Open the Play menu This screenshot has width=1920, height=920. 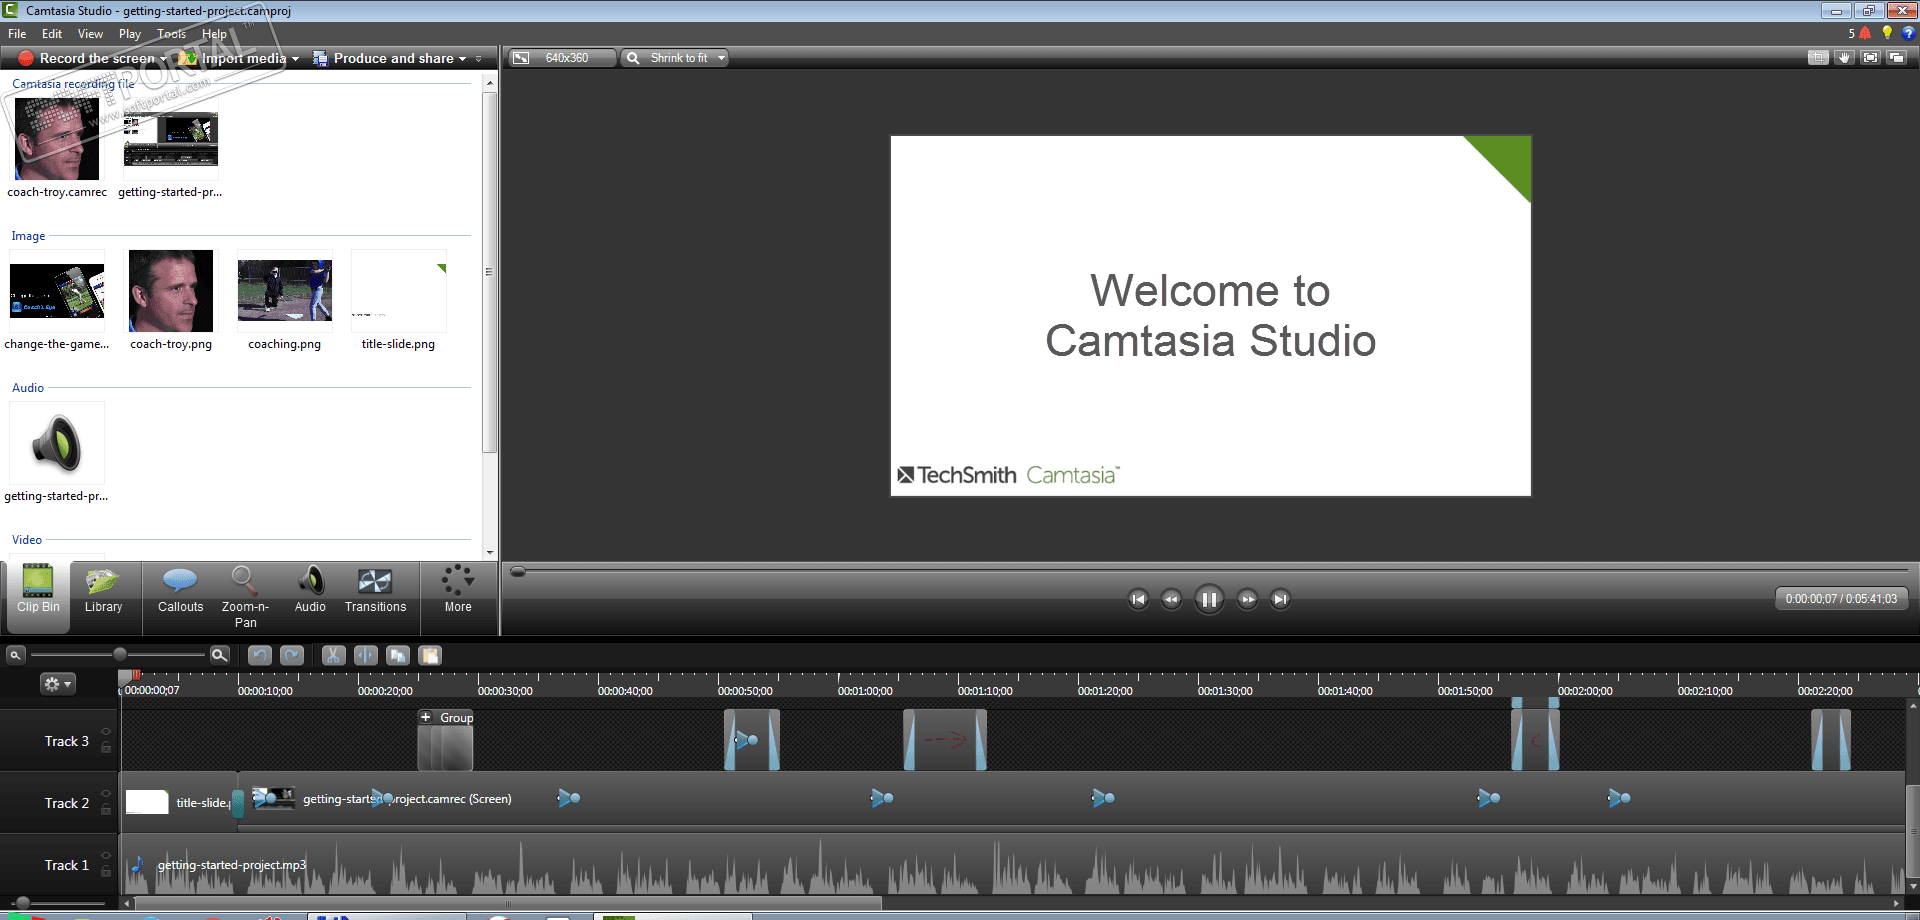[130, 33]
